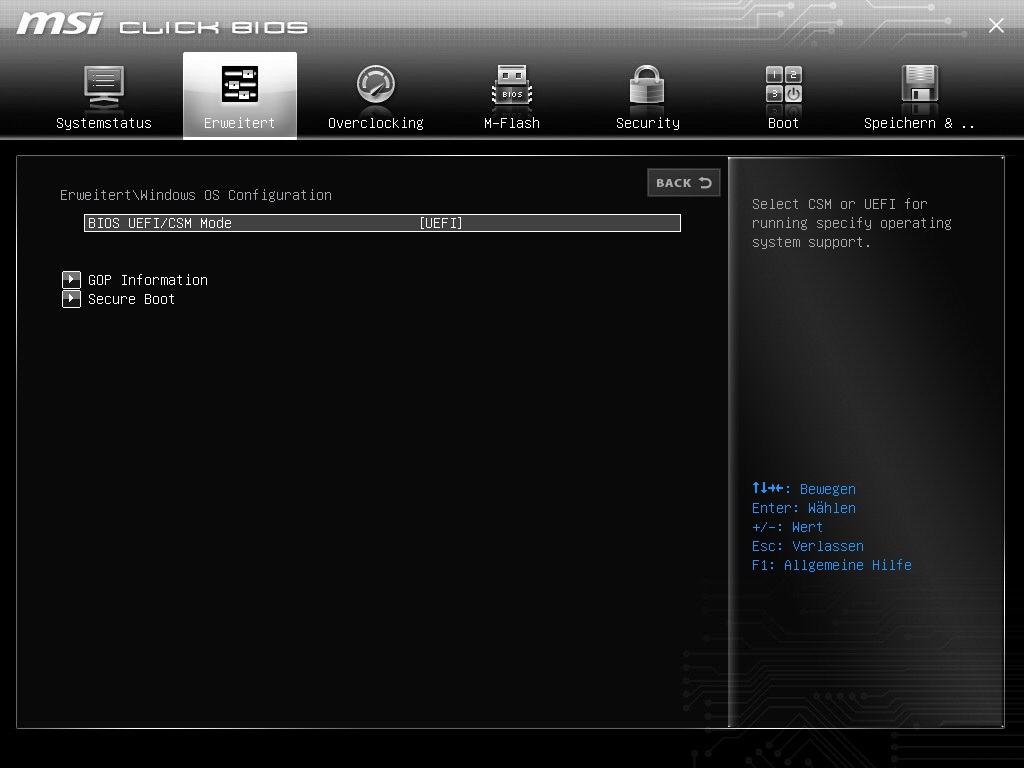Click the arrow keys 'Bewegen' hint

(x=804, y=488)
